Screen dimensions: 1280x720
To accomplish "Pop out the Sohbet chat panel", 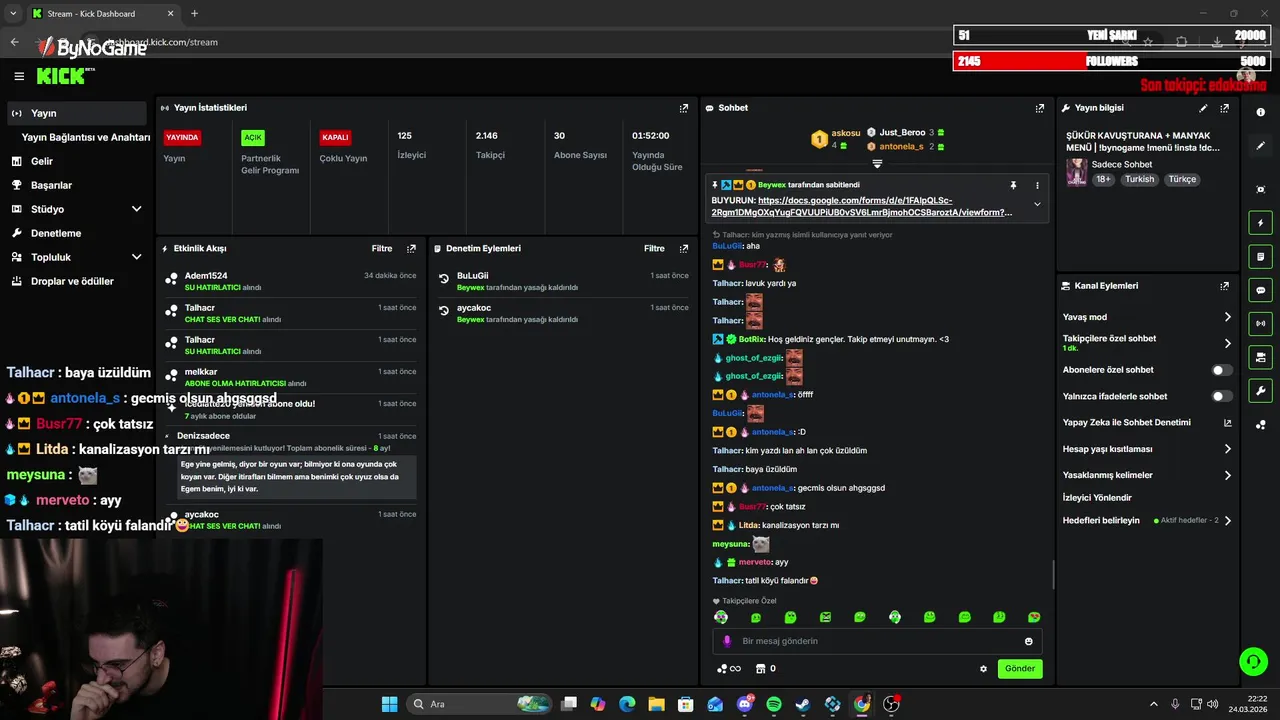I will pos(1040,108).
